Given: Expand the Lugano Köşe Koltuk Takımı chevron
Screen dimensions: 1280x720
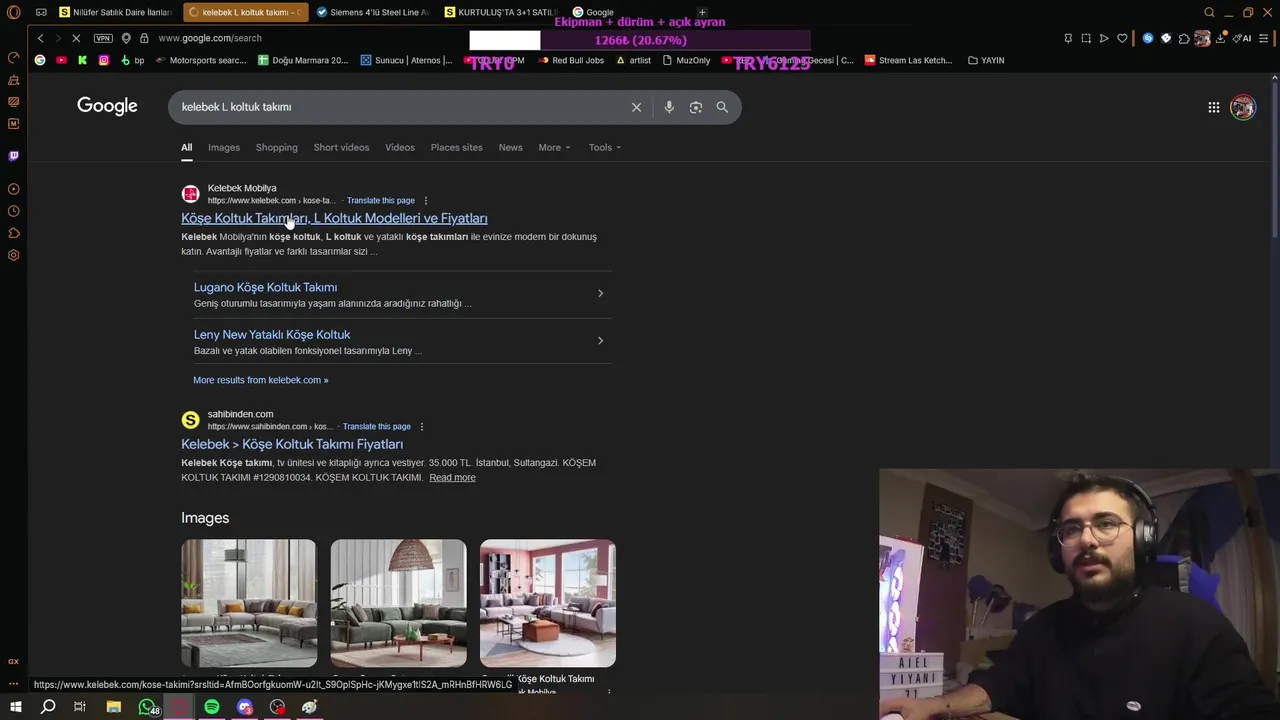Looking at the screenshot, I should coord(600,293).
